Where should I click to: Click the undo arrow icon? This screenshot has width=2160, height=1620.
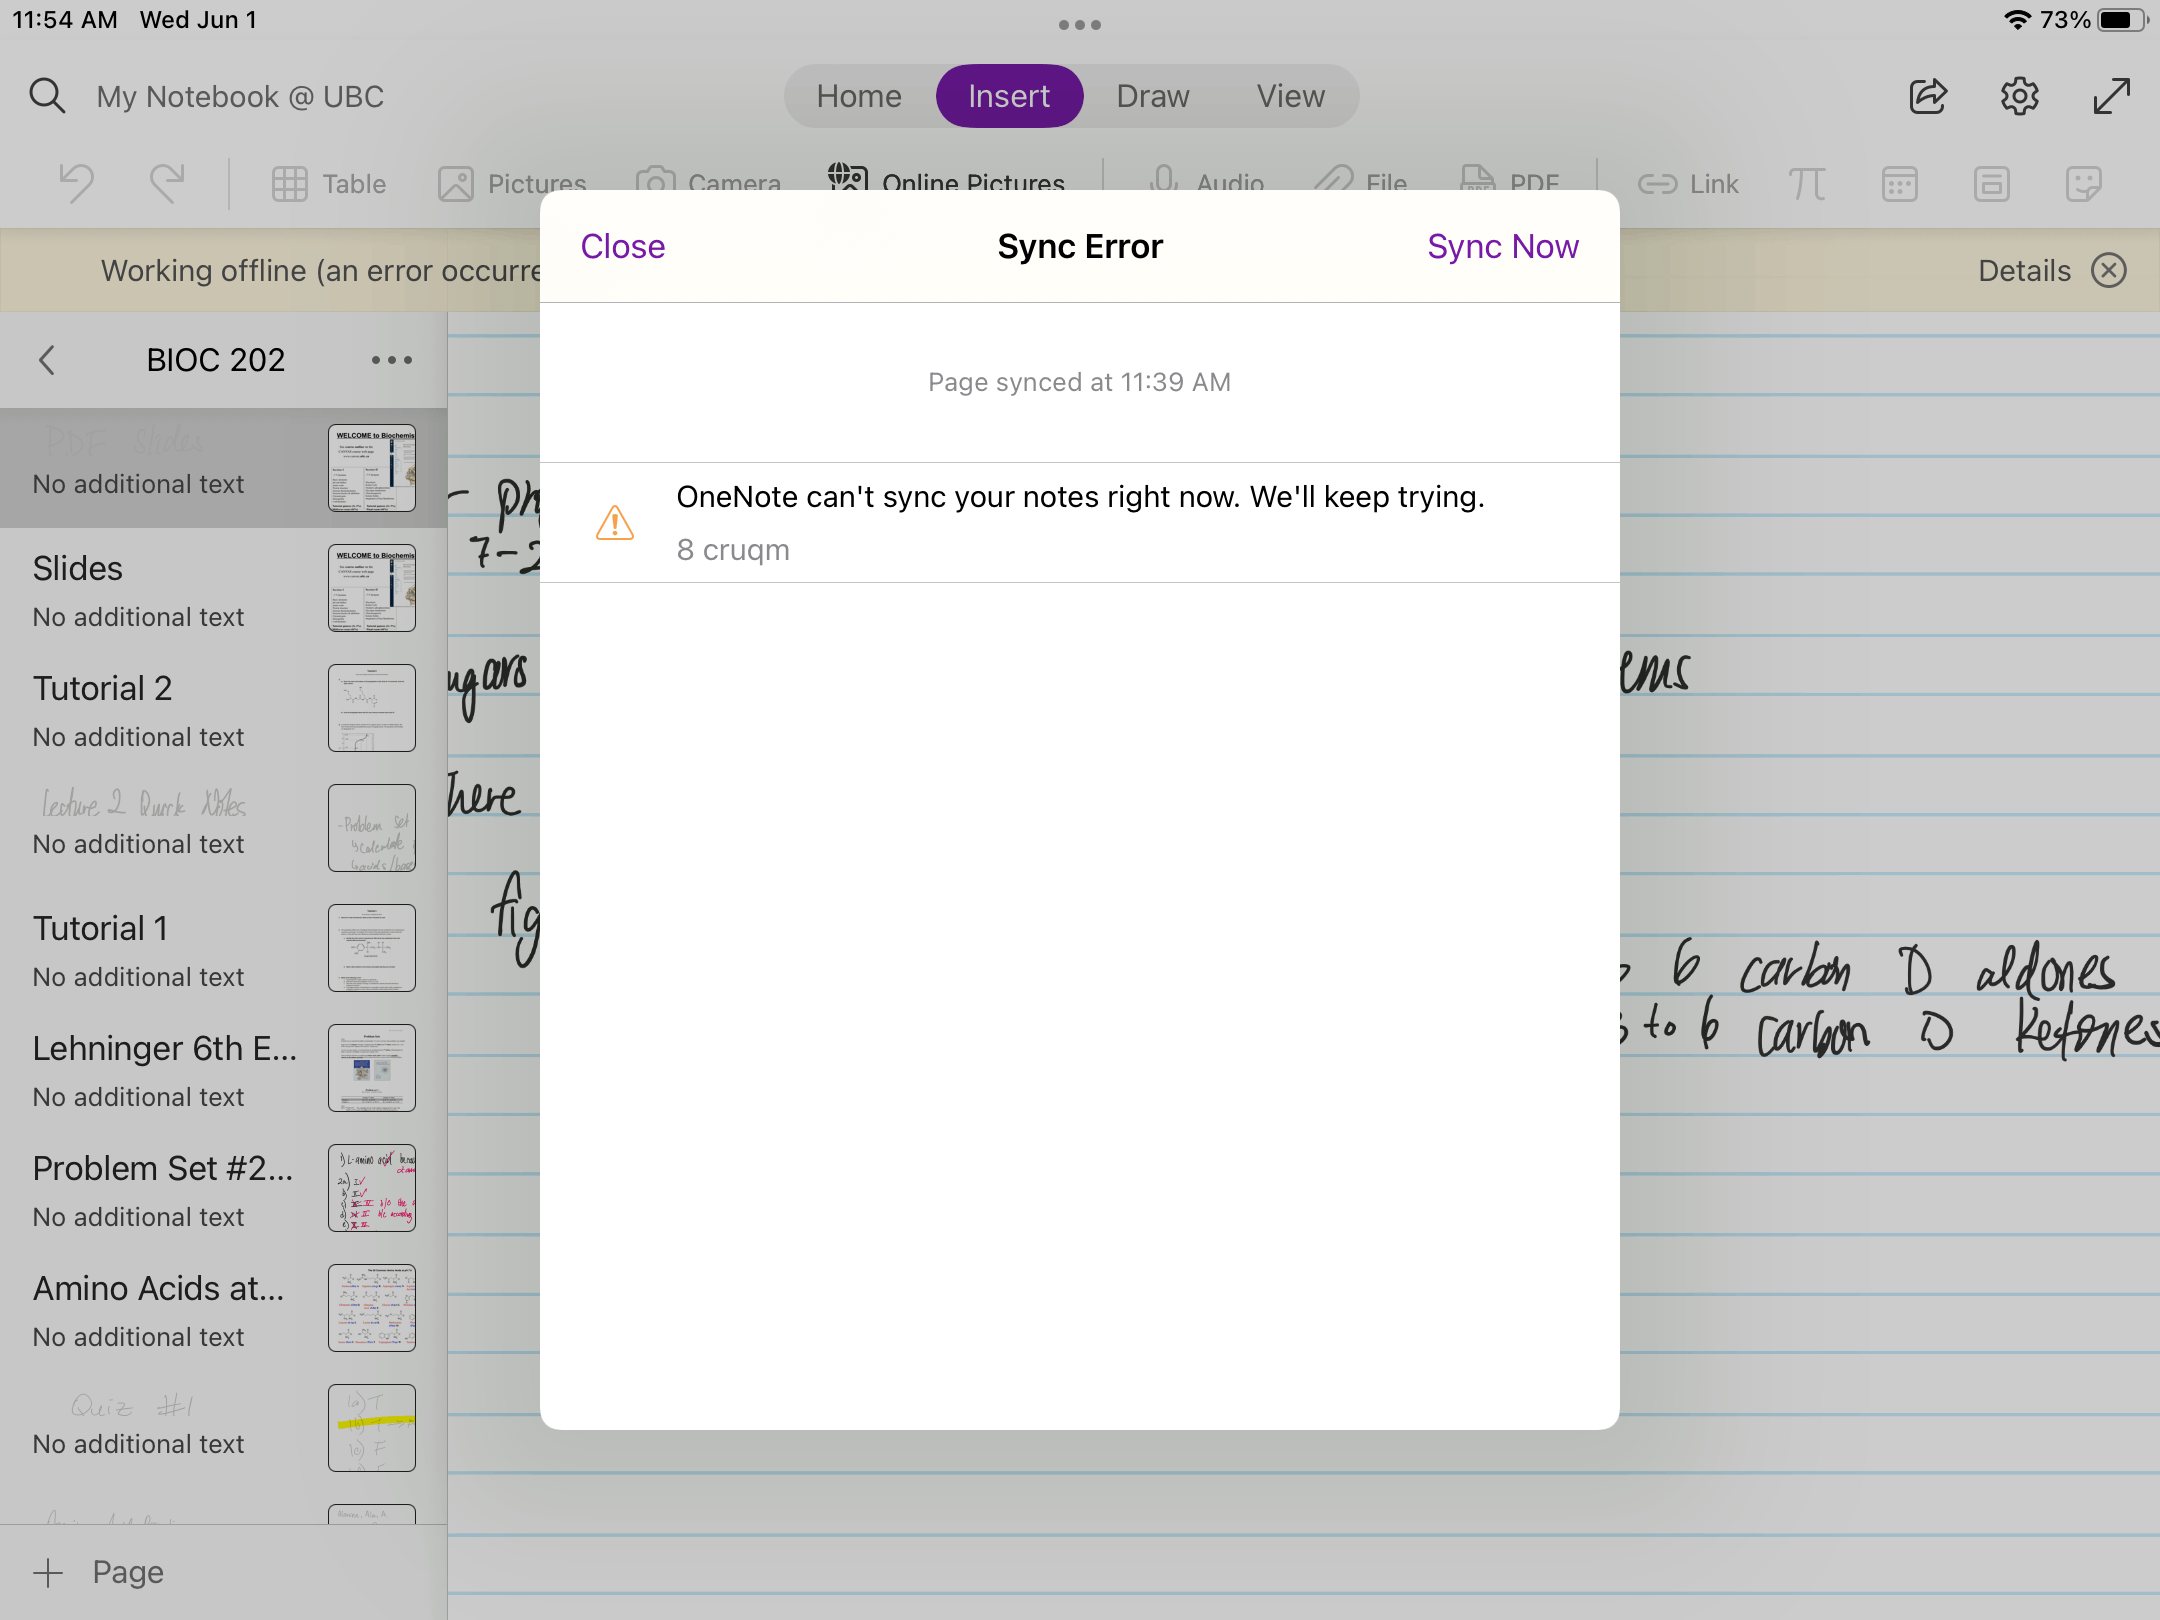pos(77,184)
